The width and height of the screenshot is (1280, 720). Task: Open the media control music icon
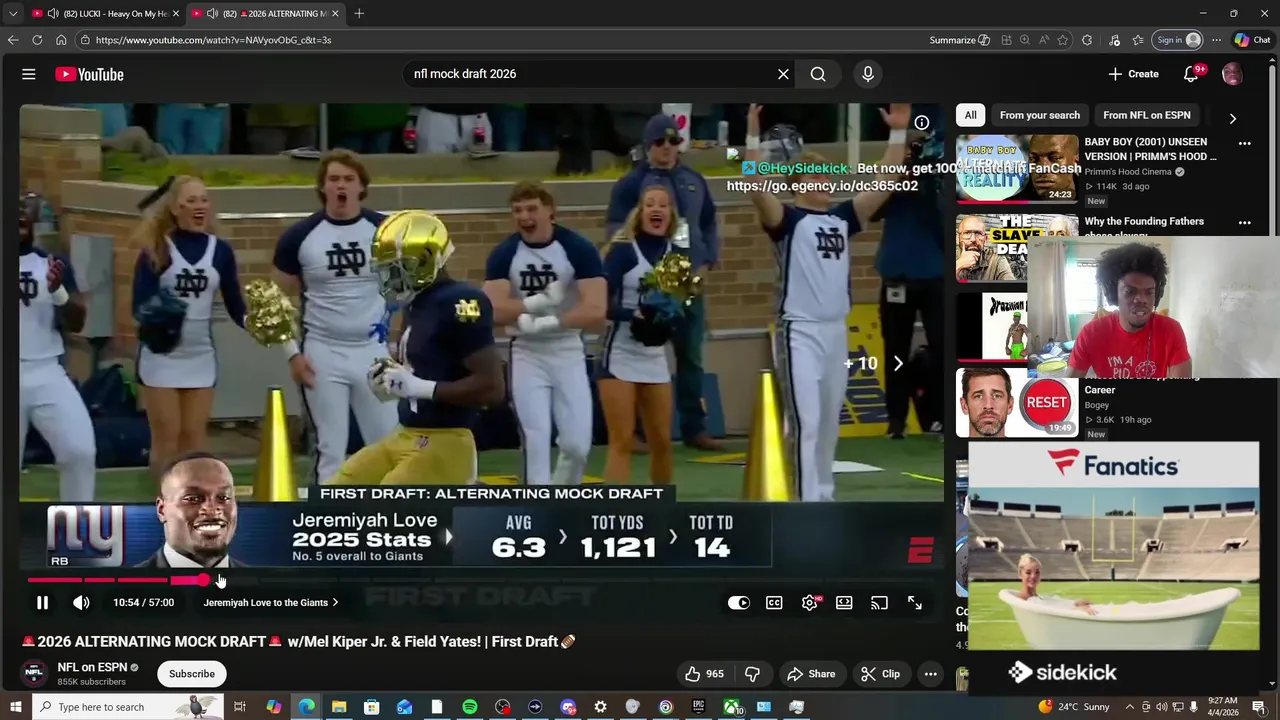(1115, 40)
